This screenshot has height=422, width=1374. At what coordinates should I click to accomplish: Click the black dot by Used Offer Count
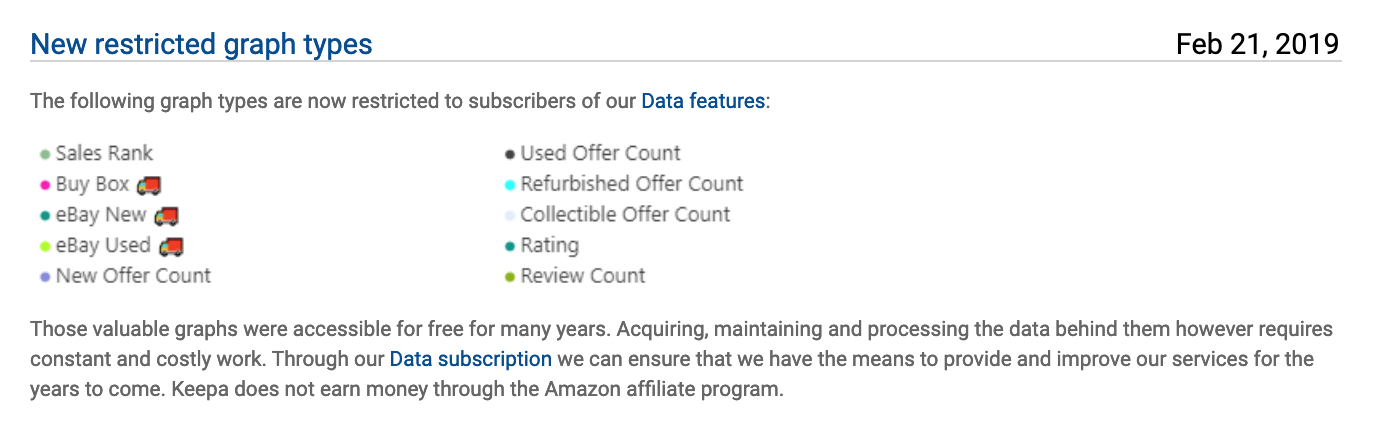510,154
